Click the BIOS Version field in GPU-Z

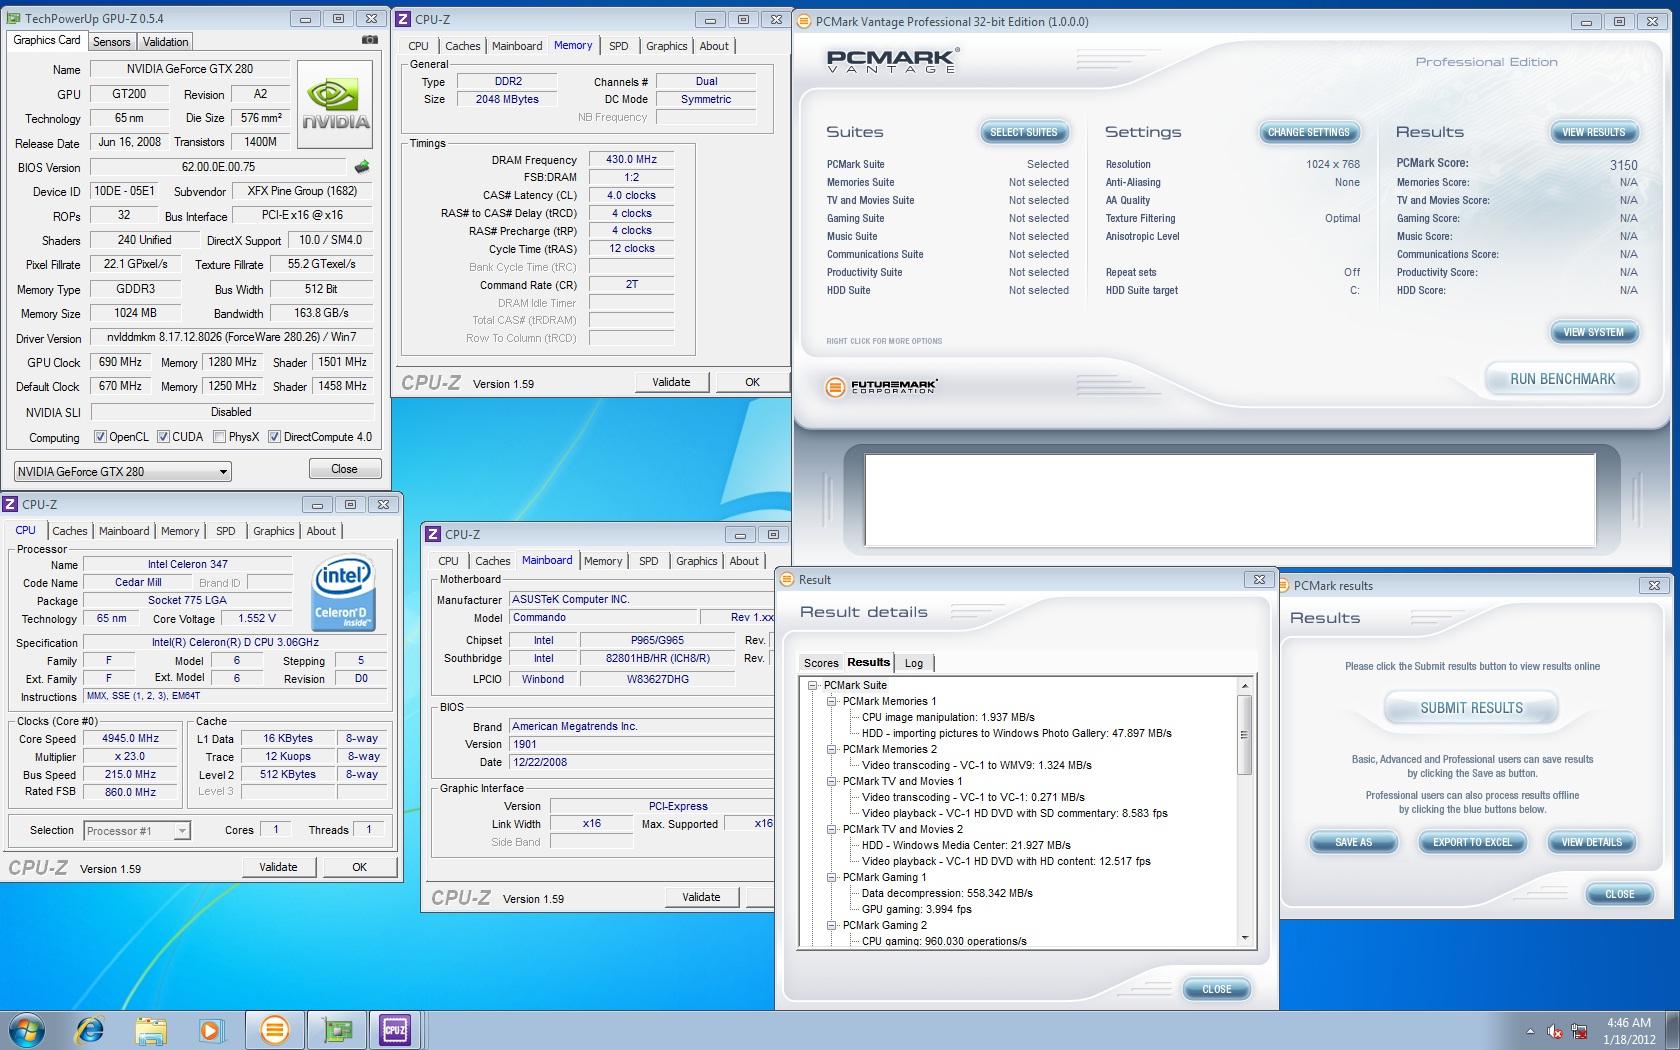(218, 167)
